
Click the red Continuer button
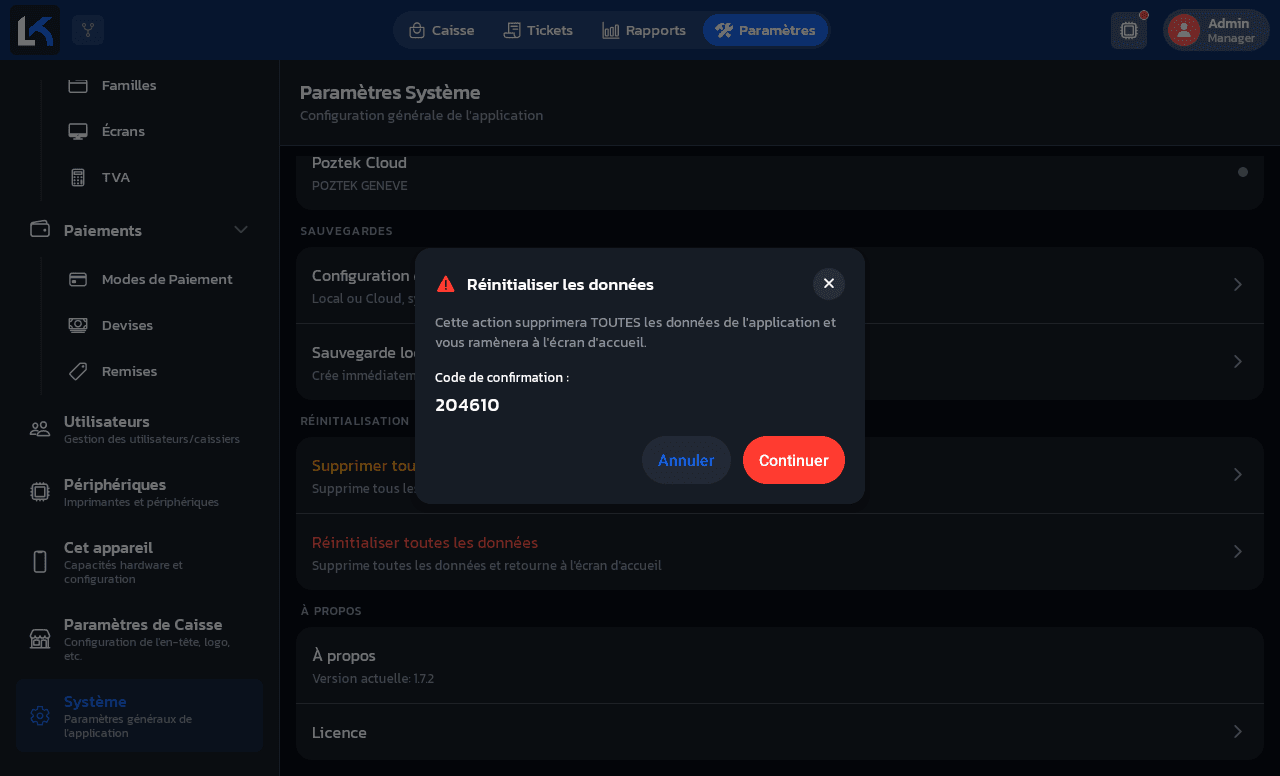pos(794,460)
